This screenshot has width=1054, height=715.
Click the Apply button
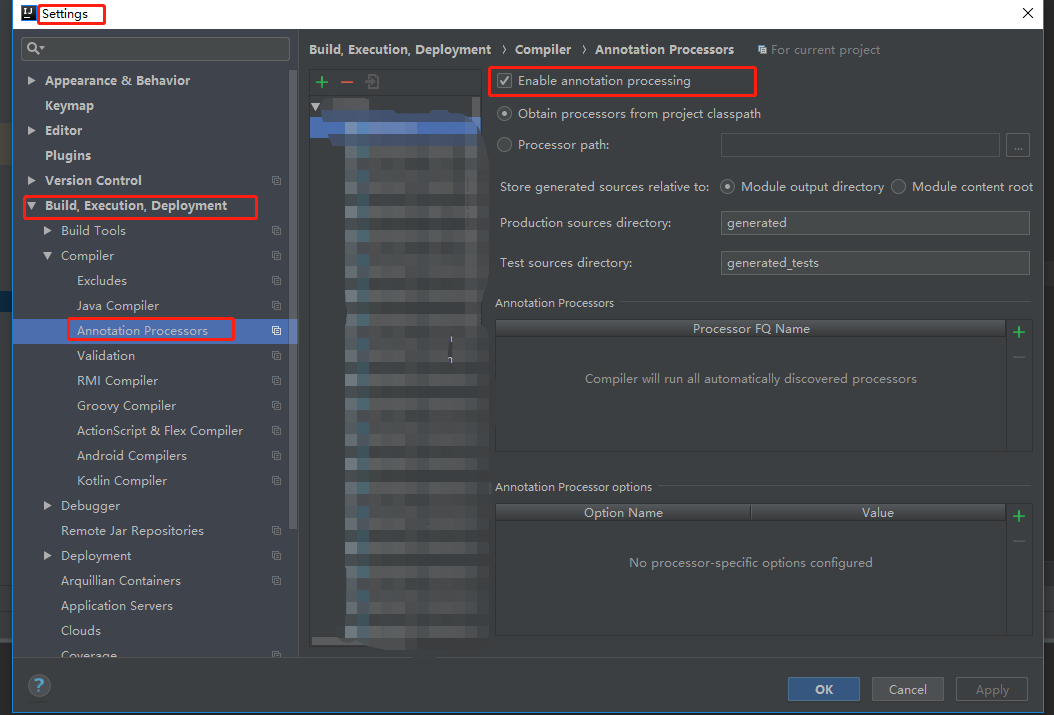pos(992,689)
